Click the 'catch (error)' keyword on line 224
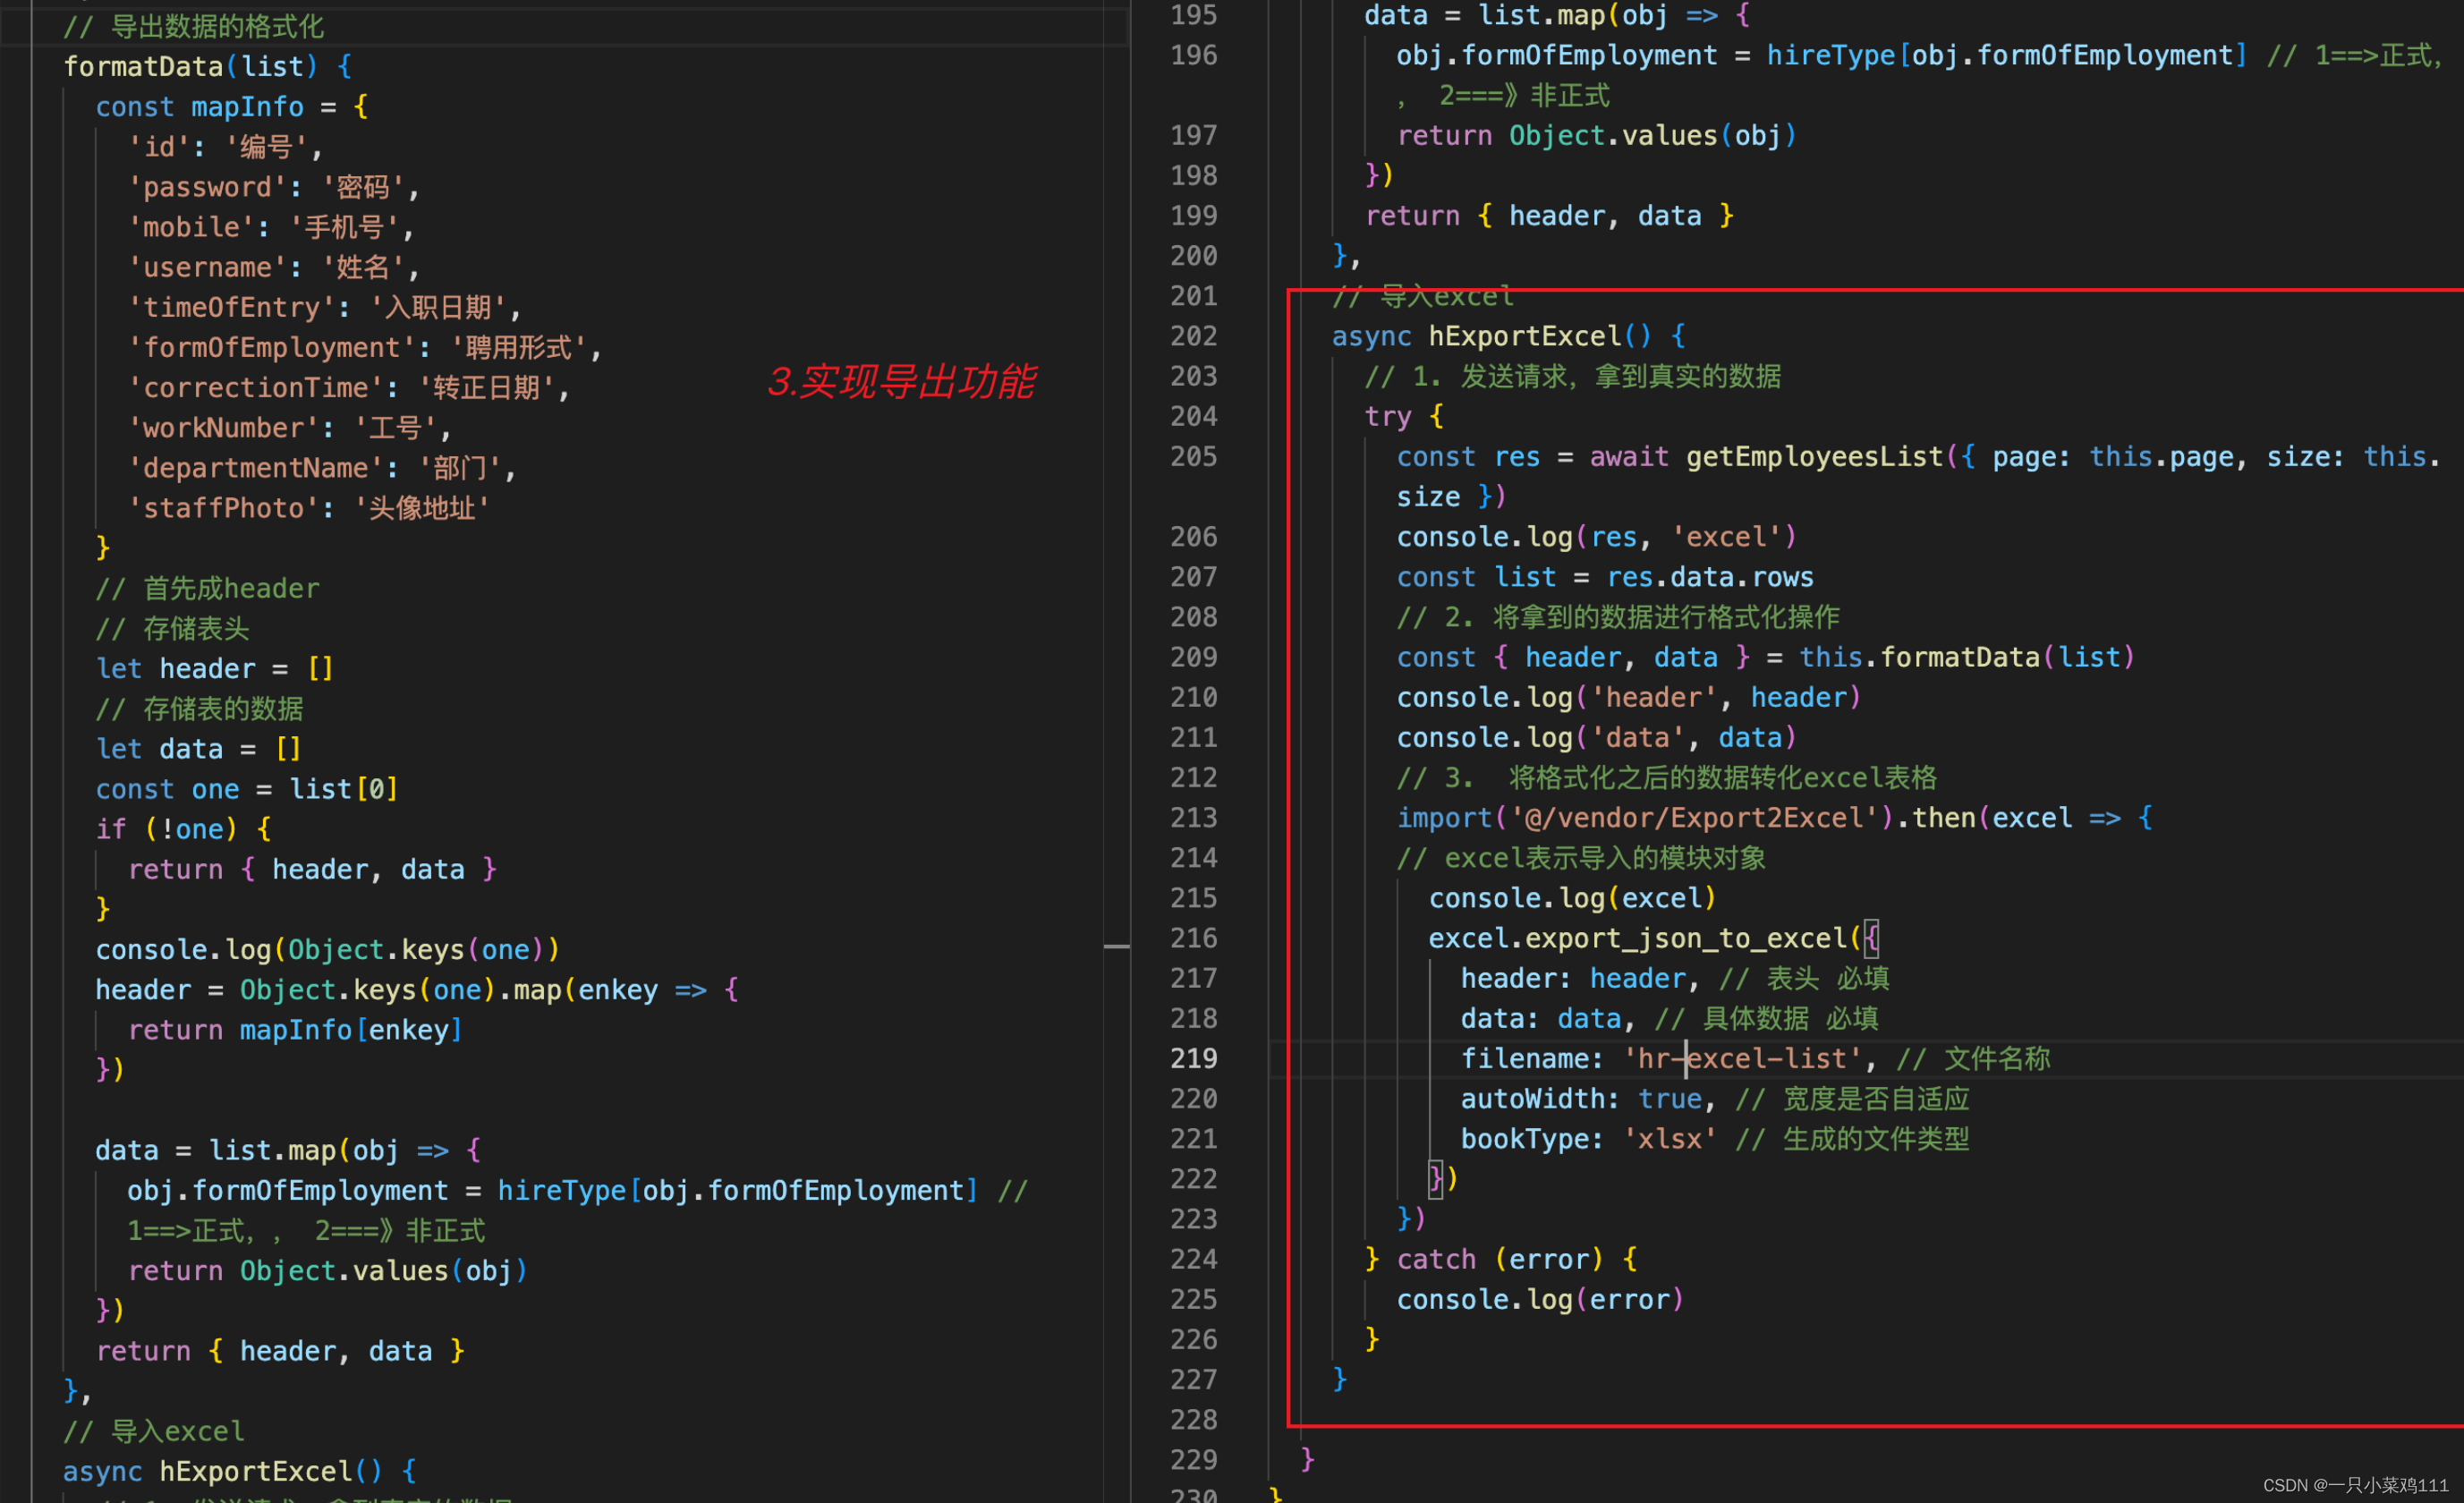 1435,1259
